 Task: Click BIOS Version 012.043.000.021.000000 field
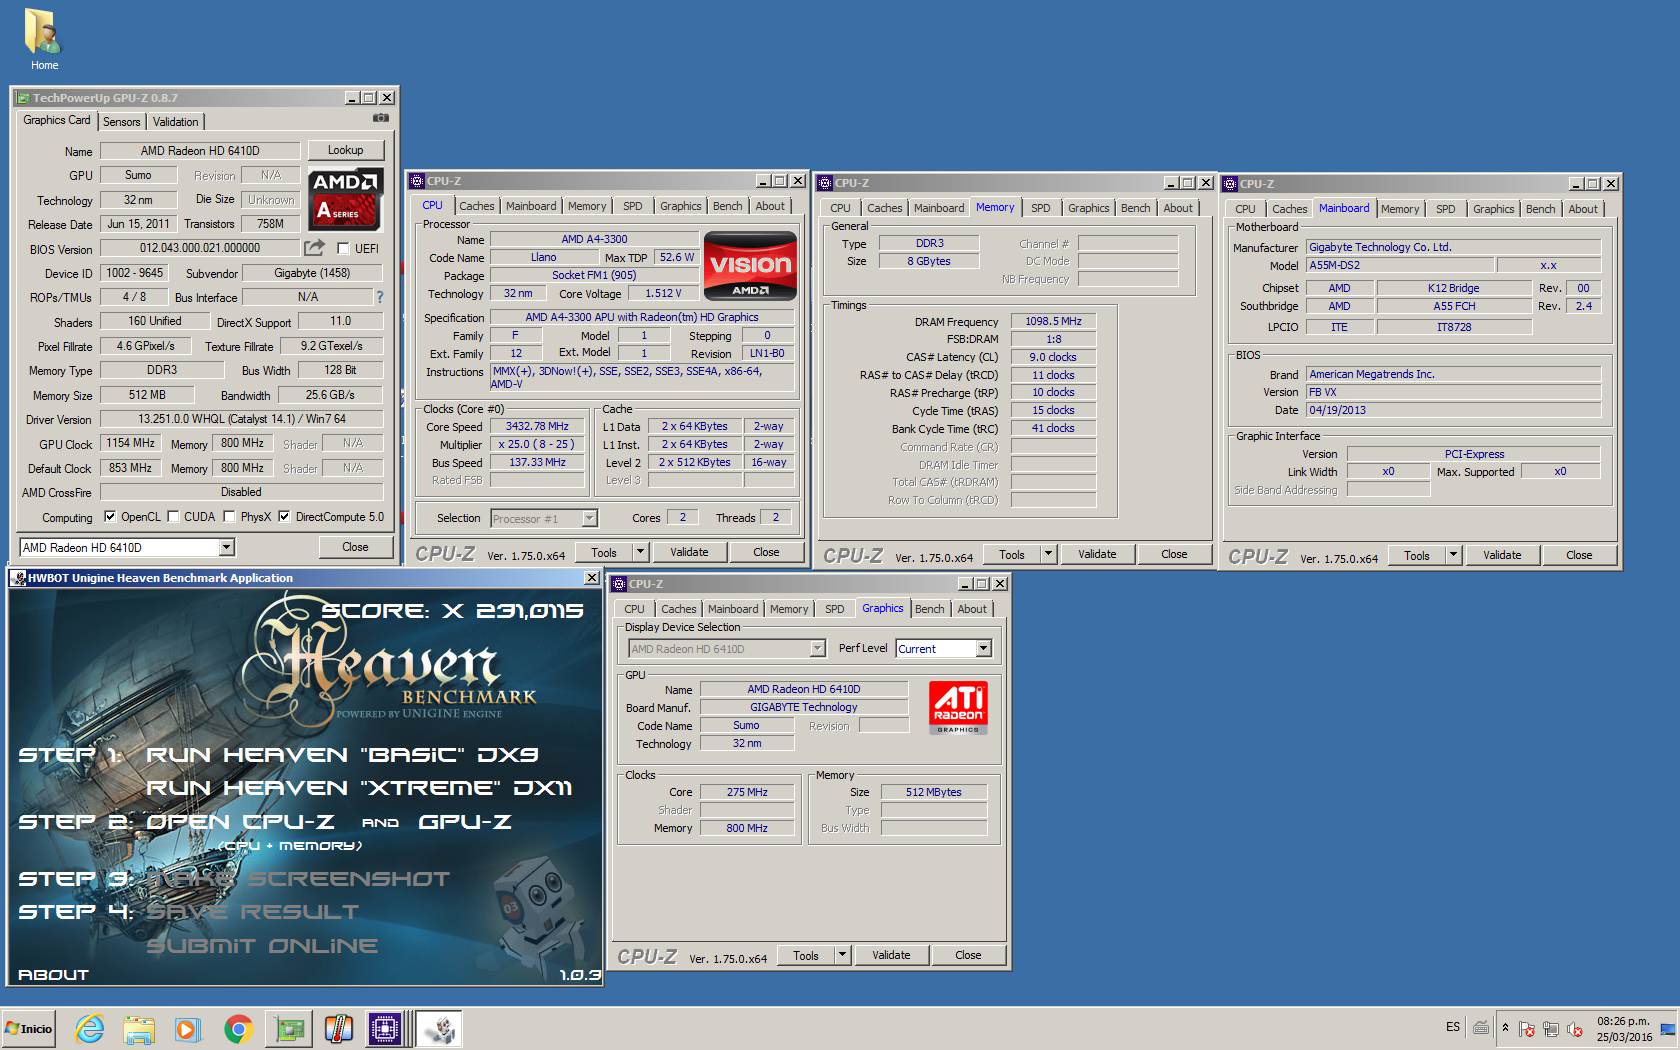[x=200, y=248]
